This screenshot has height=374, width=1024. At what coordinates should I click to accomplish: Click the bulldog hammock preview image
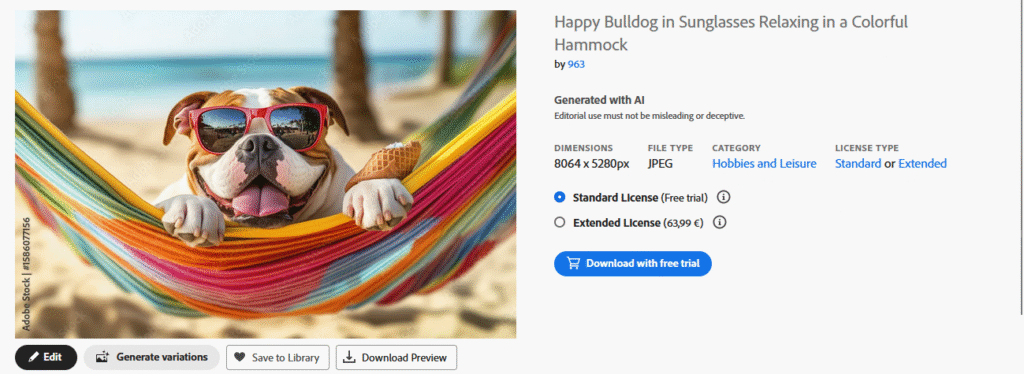[265, 174]
